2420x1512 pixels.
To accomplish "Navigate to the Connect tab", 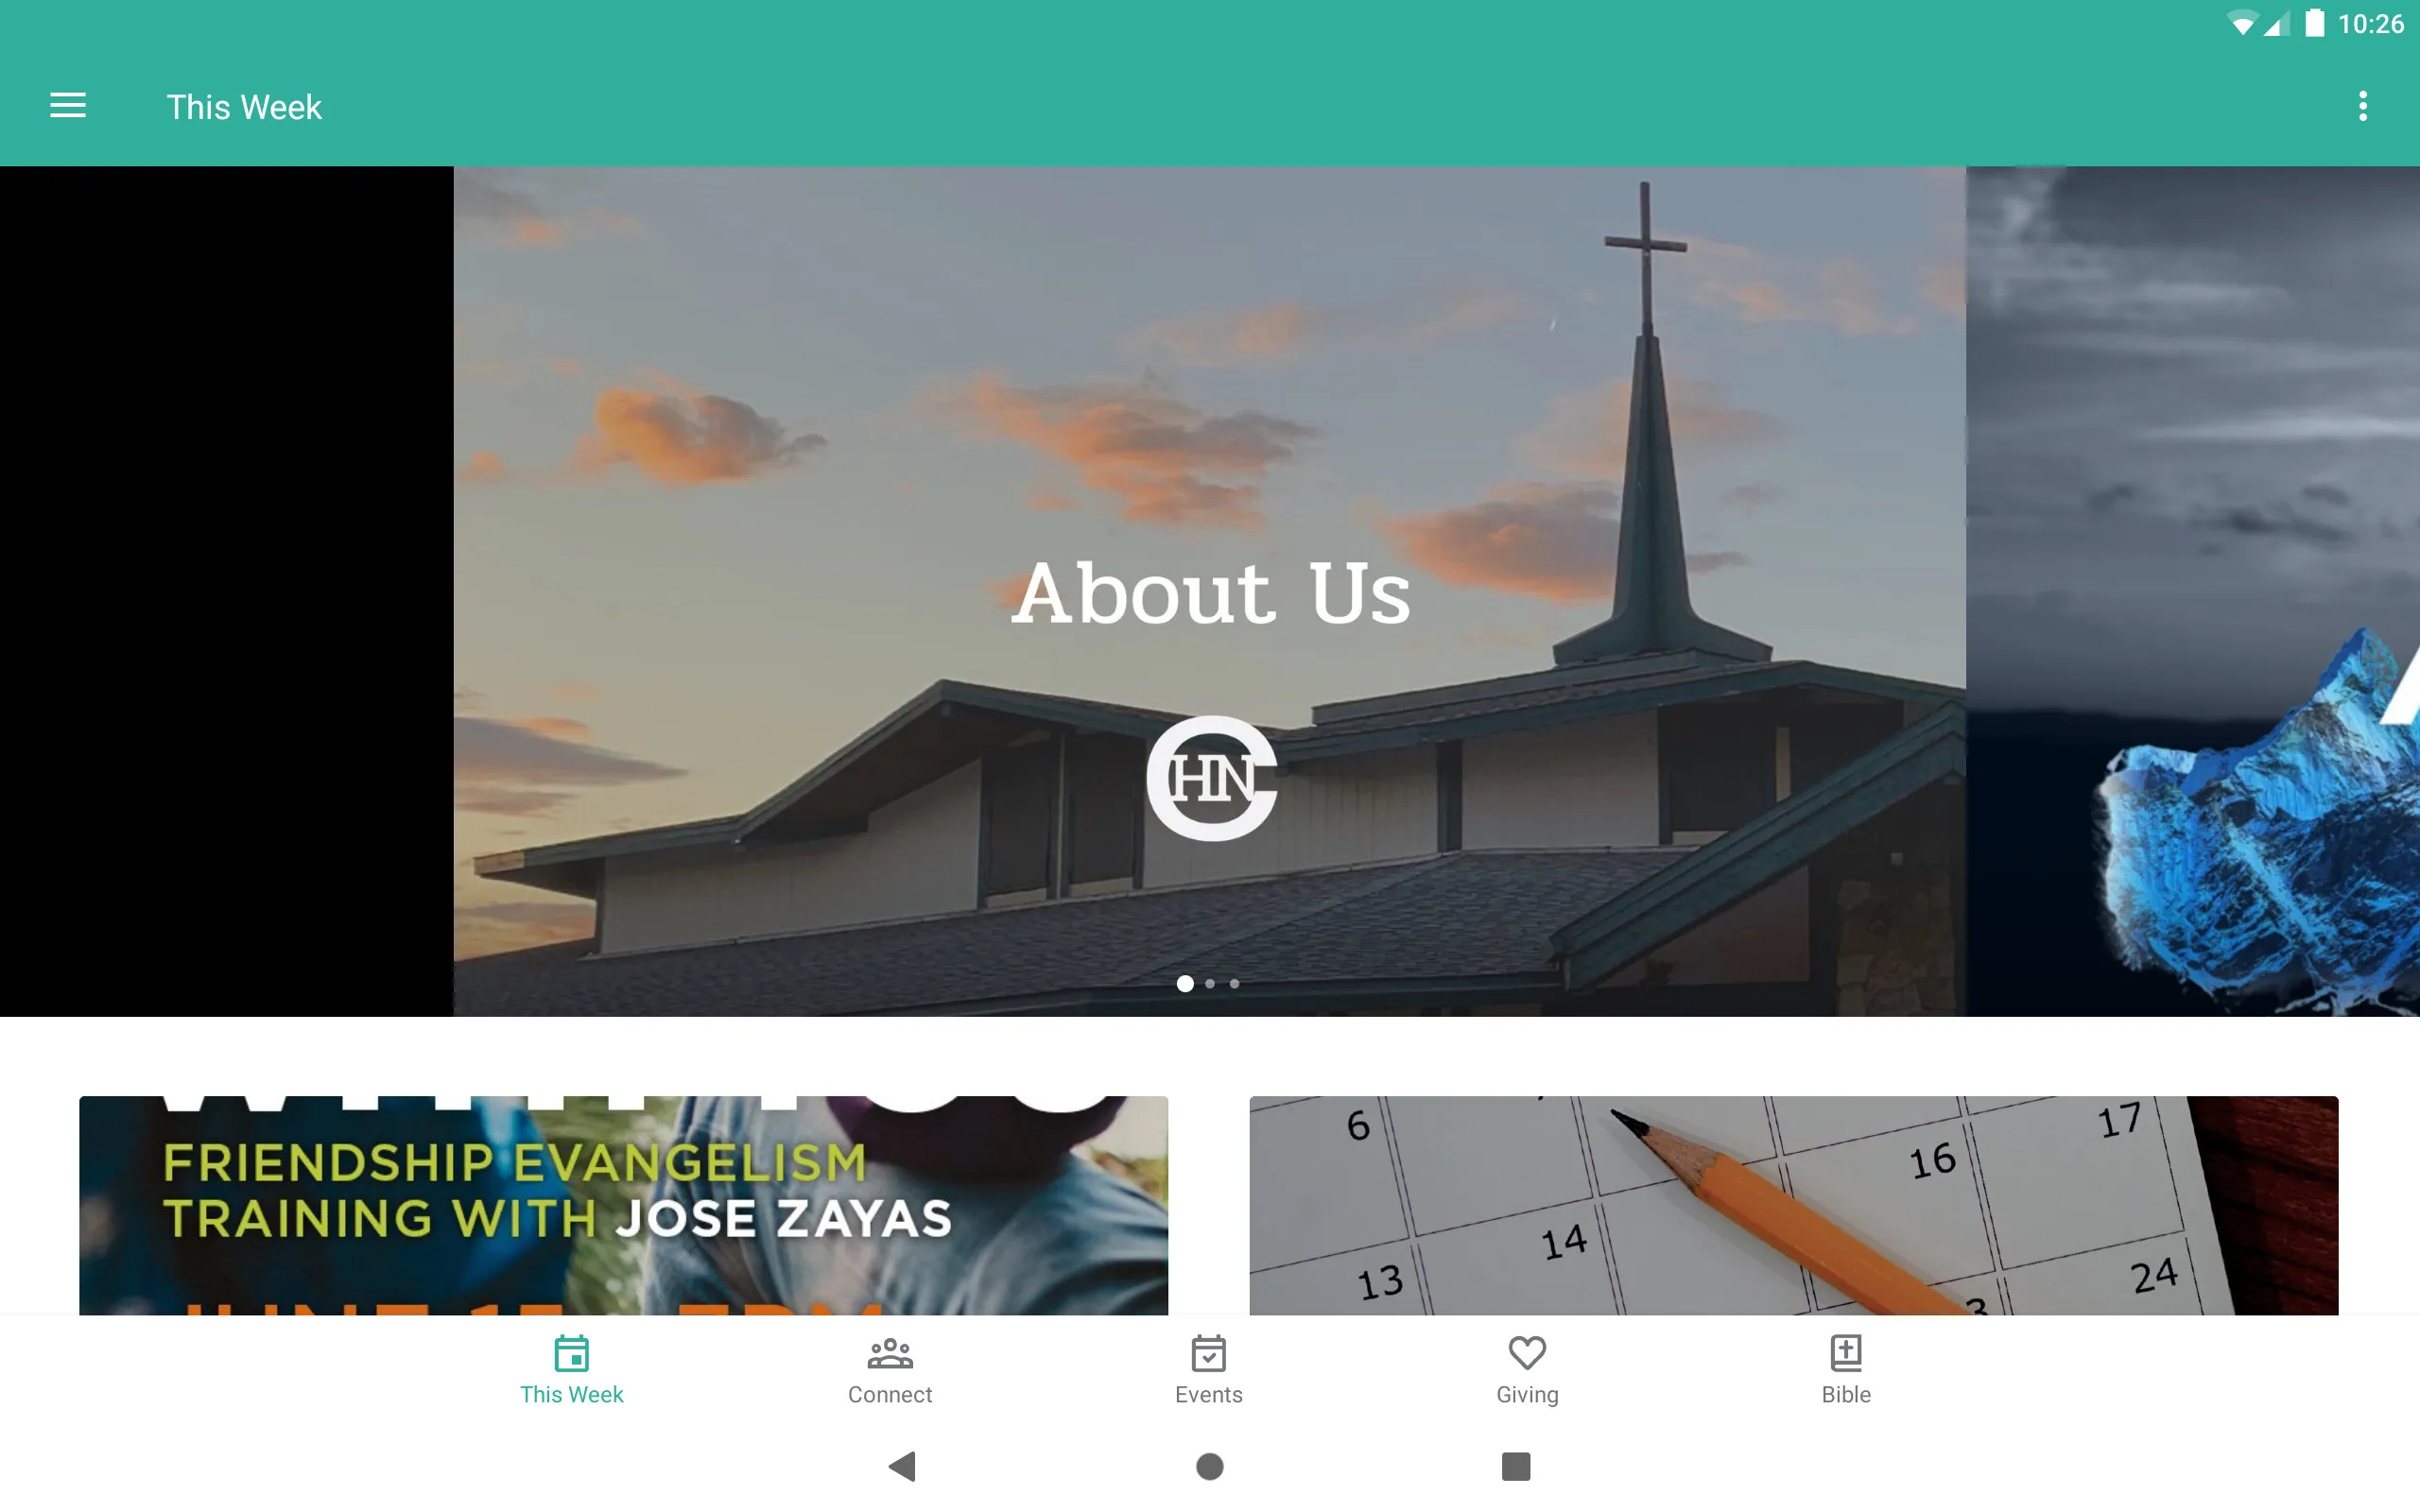I will (889, 1367).
